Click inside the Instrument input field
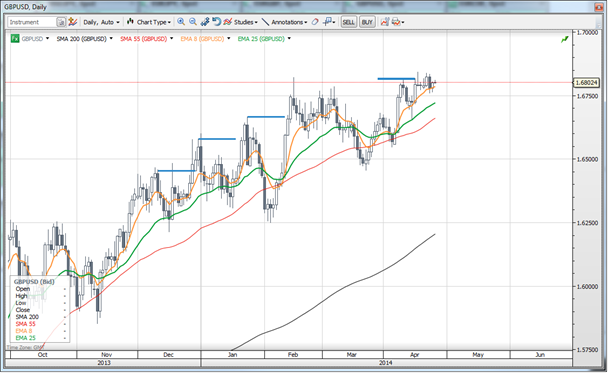The width and height of the screenshot is (608, 373). 32,22
